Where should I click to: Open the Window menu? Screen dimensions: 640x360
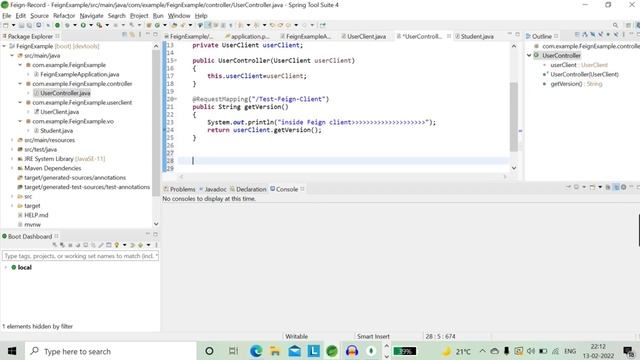coord(179,16)
